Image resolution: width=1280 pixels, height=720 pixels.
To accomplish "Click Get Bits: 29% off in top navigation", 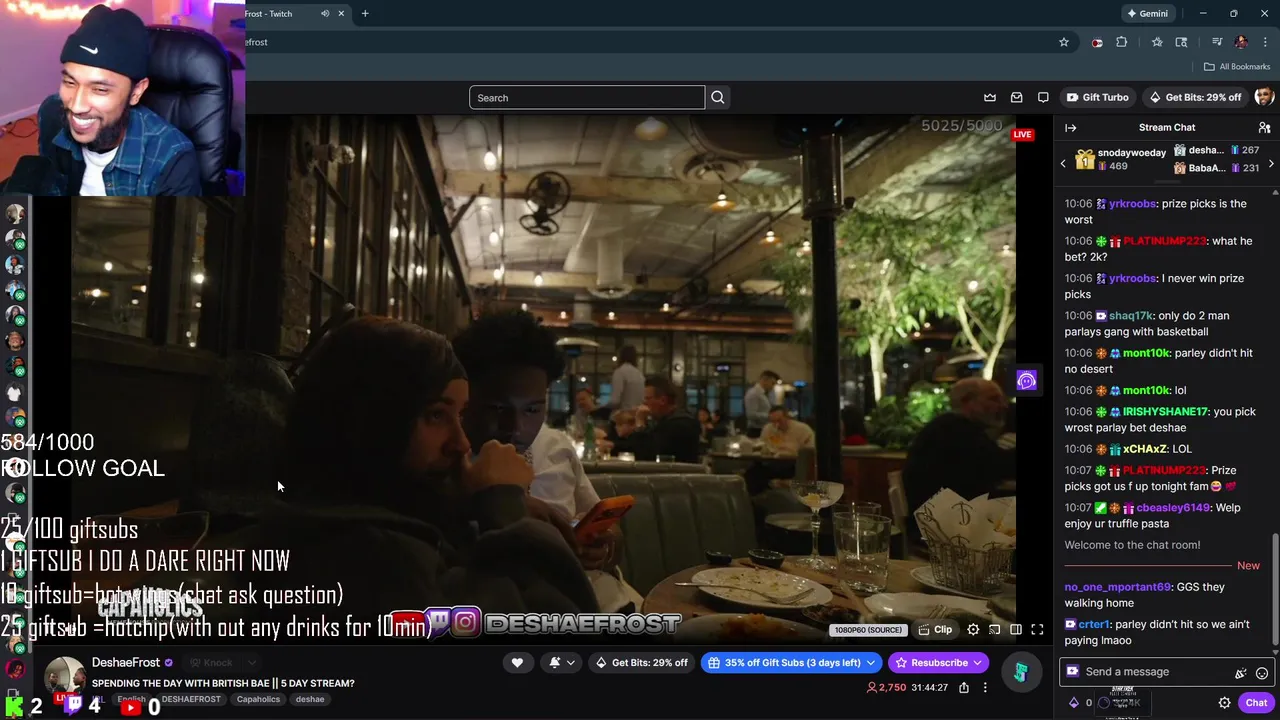I will [x=1195, y=97].
